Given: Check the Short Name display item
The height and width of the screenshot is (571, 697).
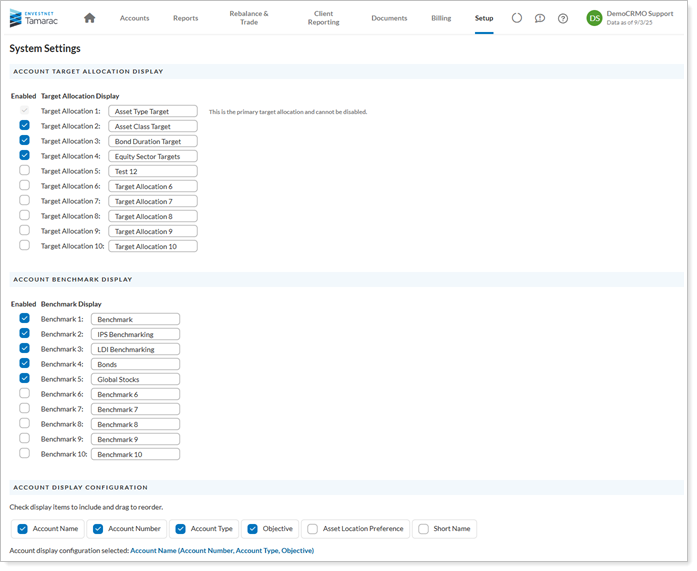Looking at the screenshot, I should [423, 529].
